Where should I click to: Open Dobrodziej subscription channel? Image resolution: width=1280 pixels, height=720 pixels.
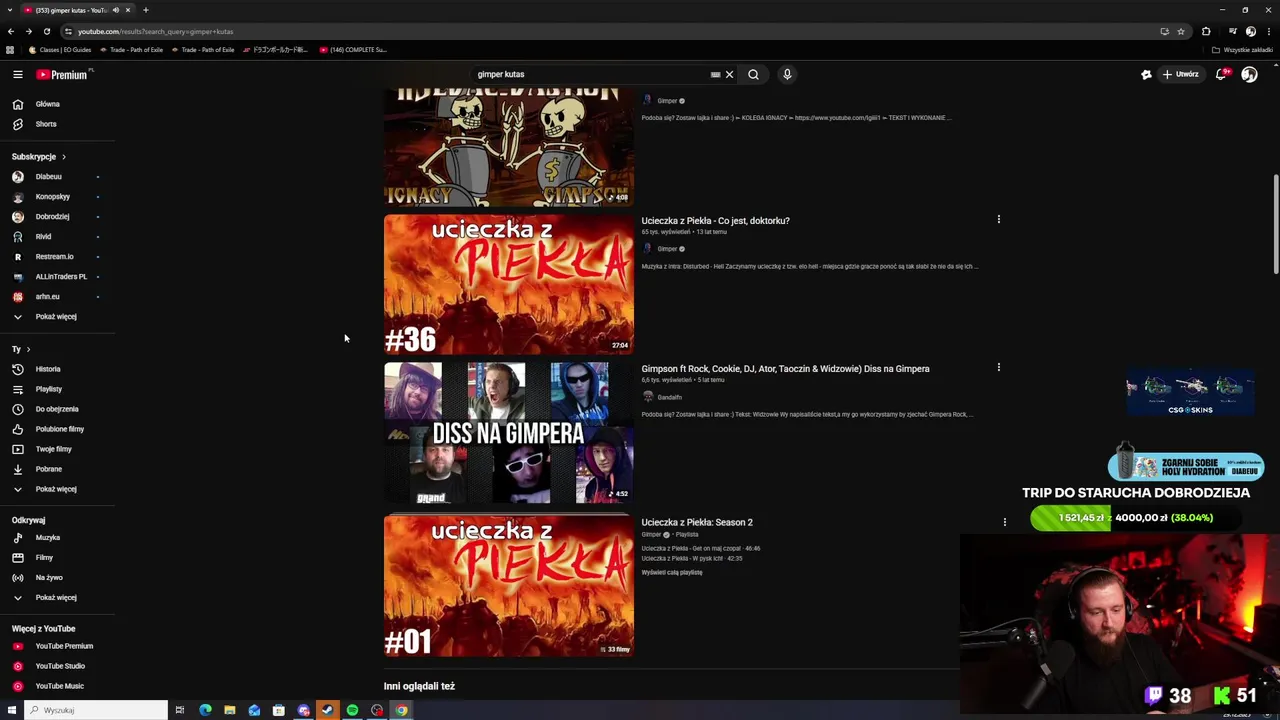[52, 217]
